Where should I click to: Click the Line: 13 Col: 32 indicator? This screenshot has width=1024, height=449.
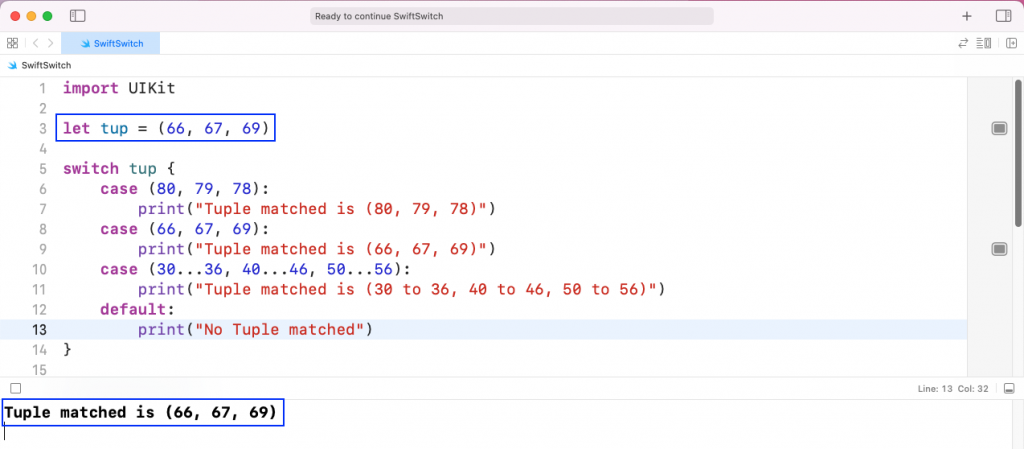pyautogui.click(x=953, y=389)
